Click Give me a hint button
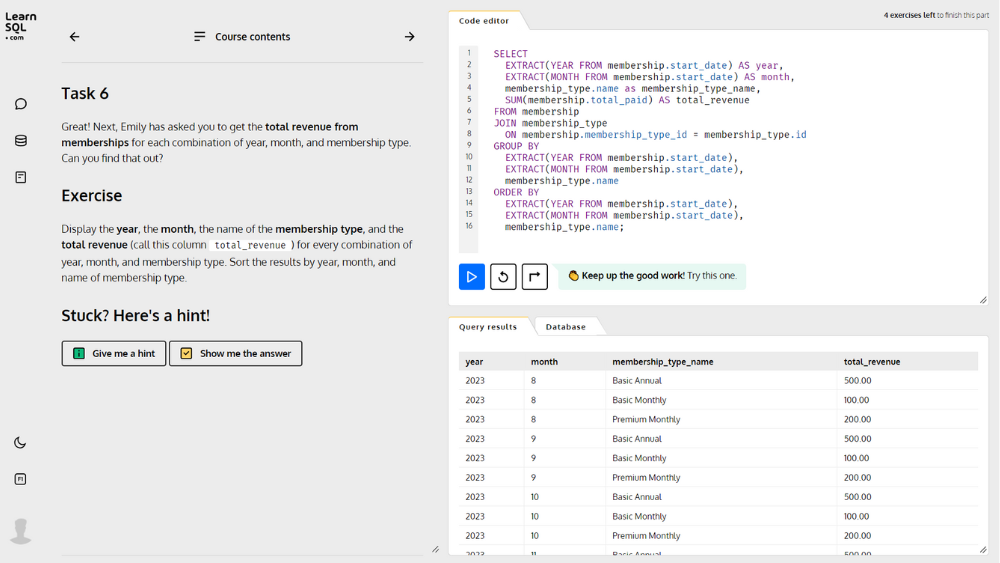 click(x=114, y=353)
